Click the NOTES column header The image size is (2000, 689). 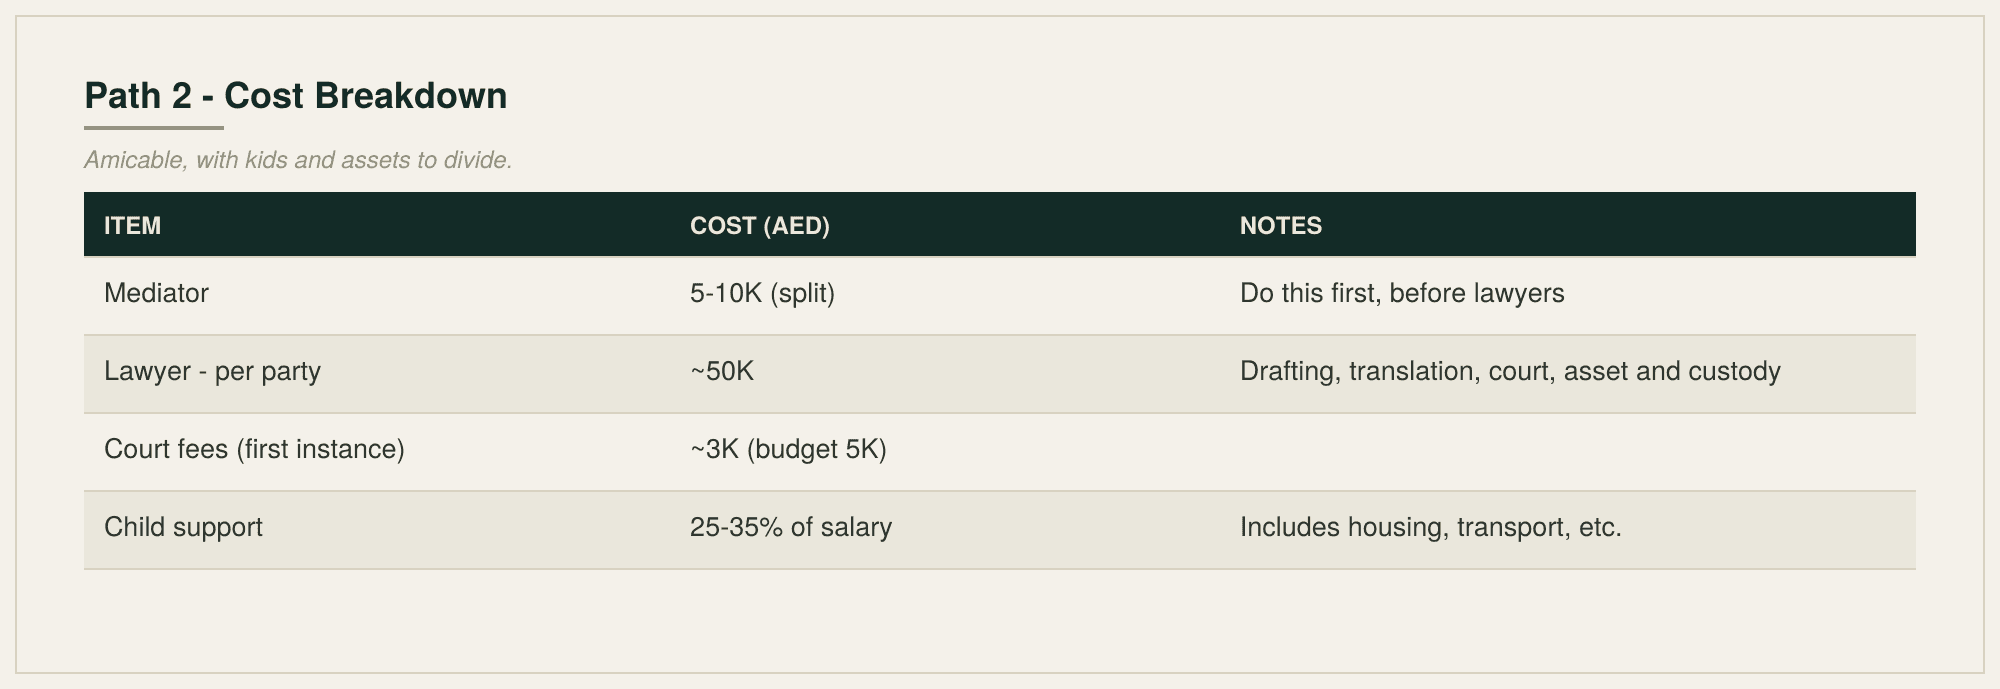pos(1281,226)
